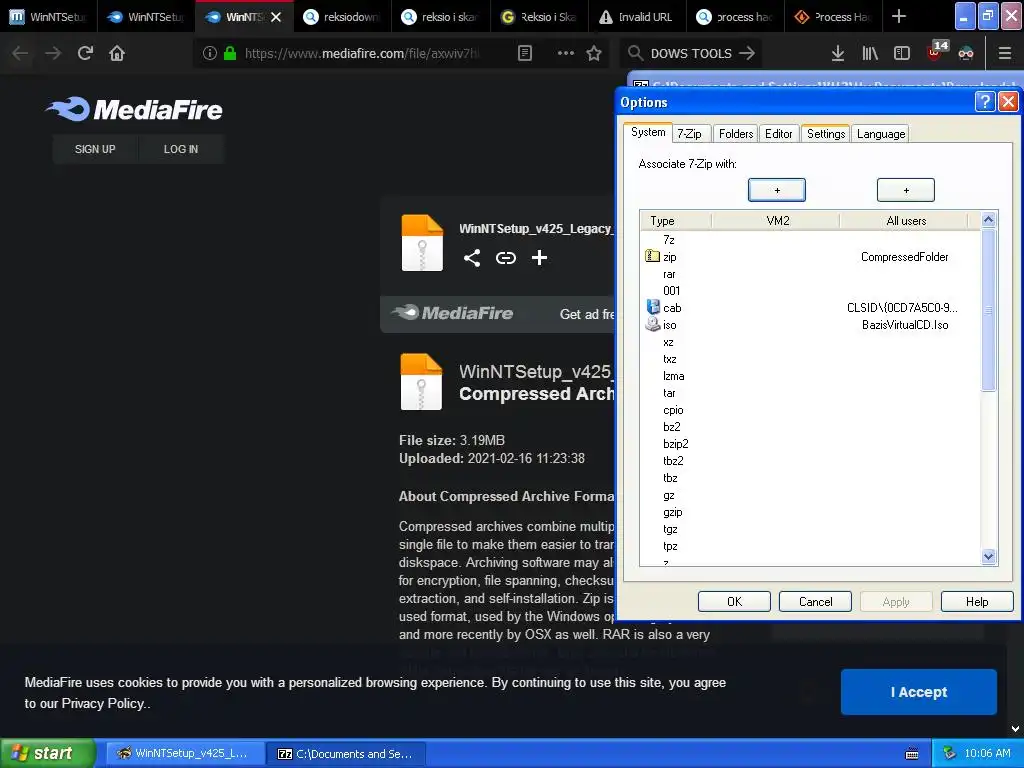Open the Language tab in Options
Image resolution: width=1024 pixels, height=768 pixels.
click(x=880, y=134)
